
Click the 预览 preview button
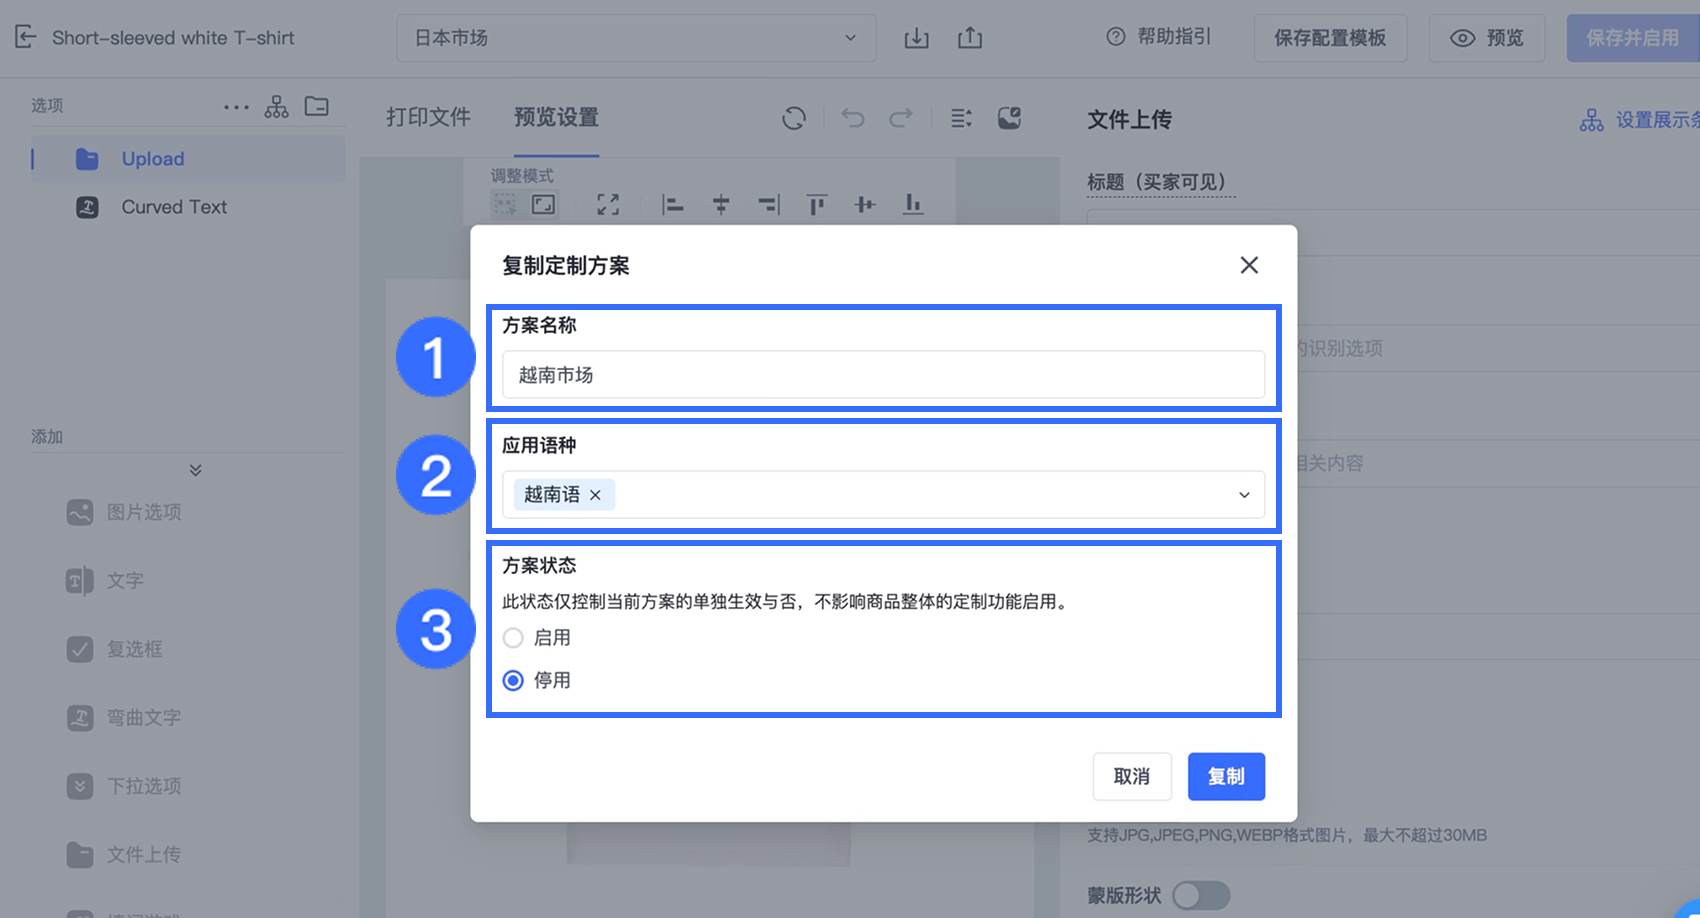tap(1487, 38)
